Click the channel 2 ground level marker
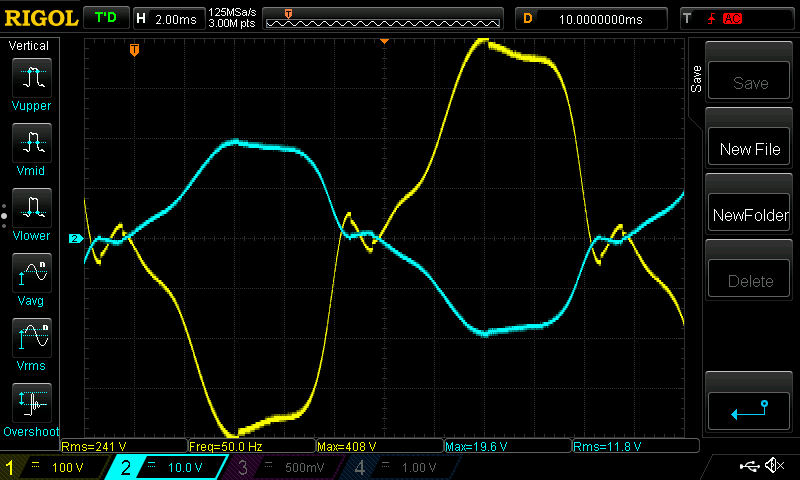The width and height of the screenshot is (800, 480). (x=76, y=238)
